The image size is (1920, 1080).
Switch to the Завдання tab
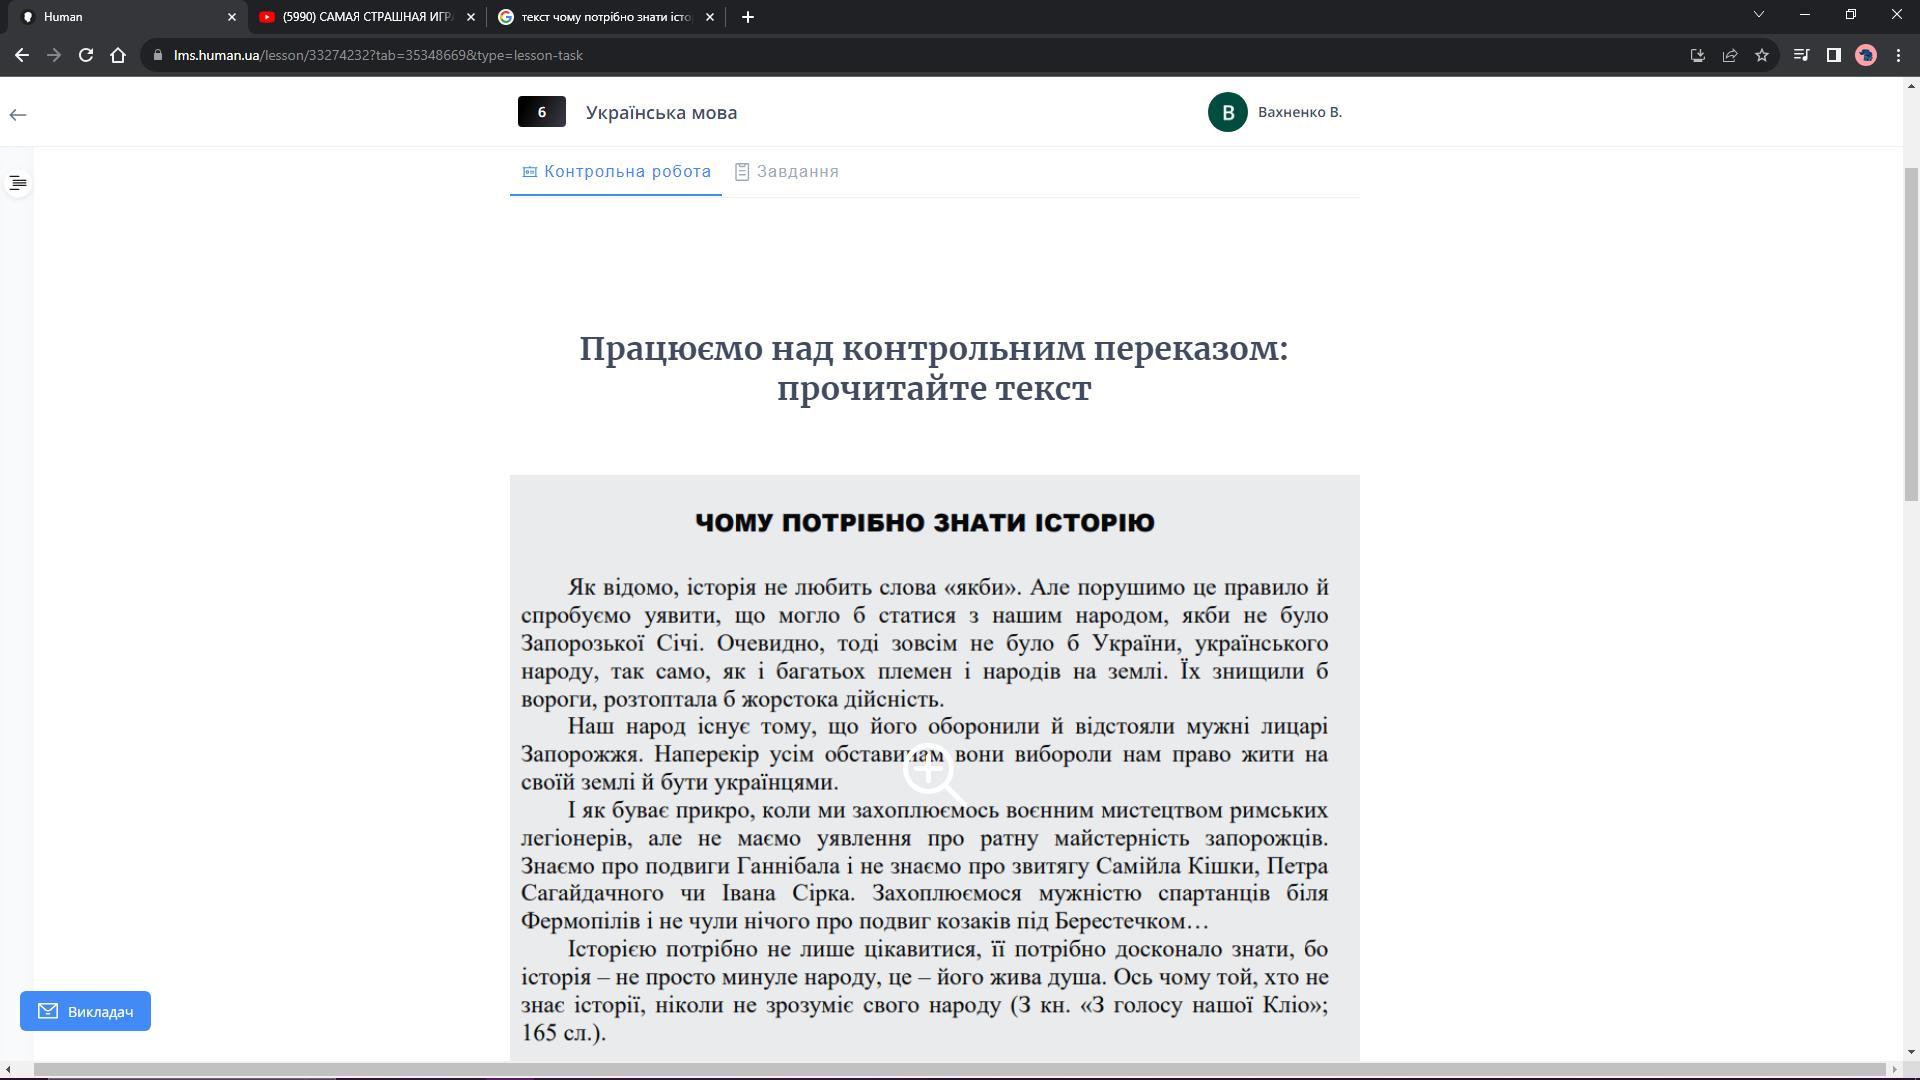[x=786, y=172]
